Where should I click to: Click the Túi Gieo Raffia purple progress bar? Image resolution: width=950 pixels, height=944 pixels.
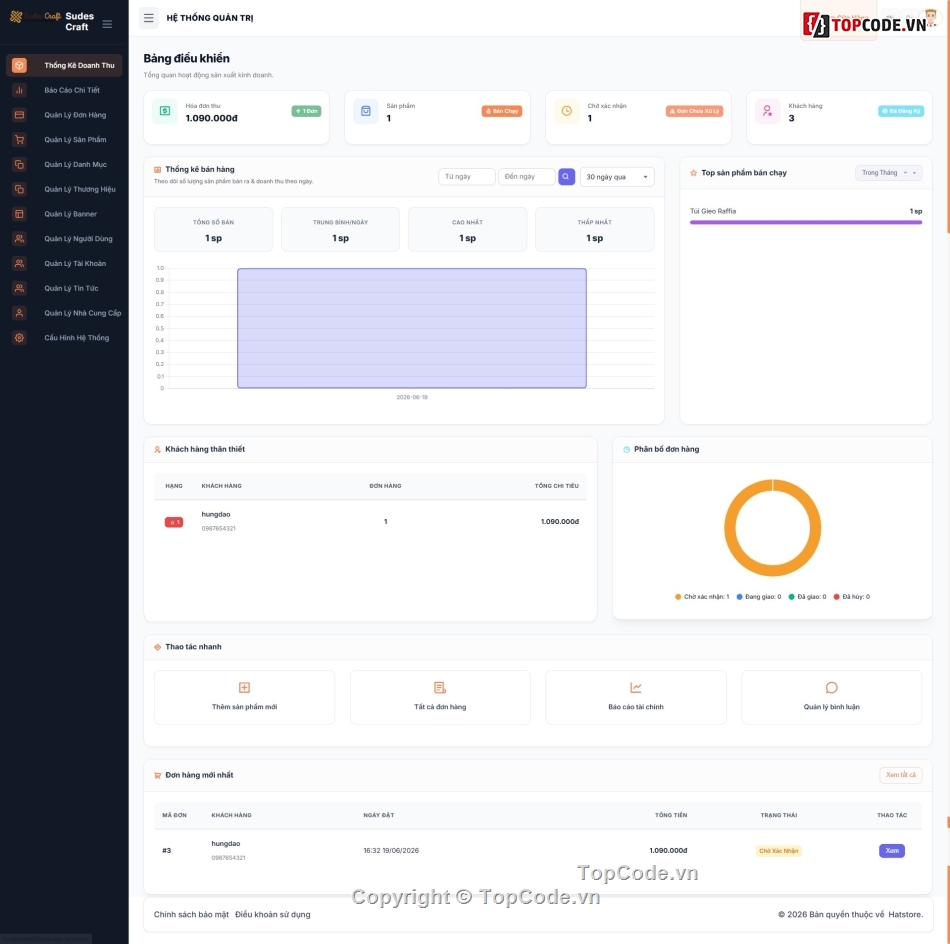coord(806,222)
